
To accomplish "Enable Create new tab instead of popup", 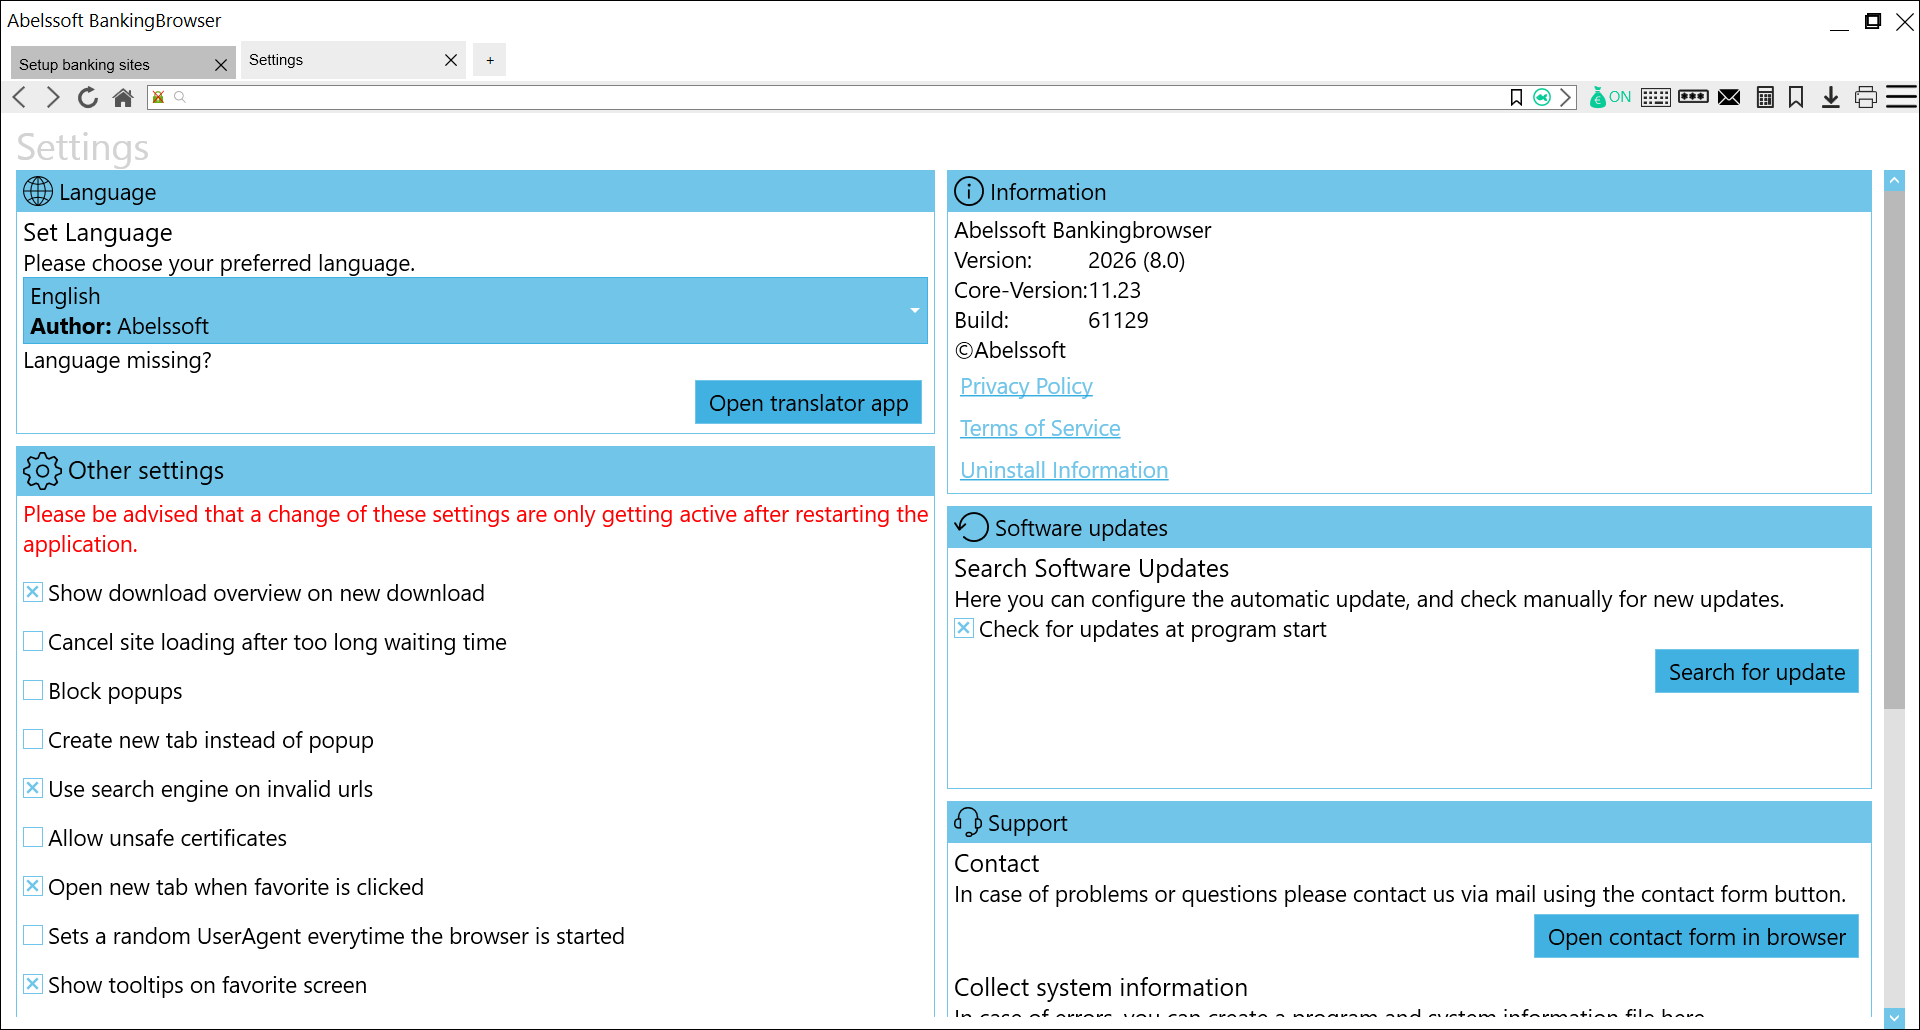I will click(x=33, y=739).
